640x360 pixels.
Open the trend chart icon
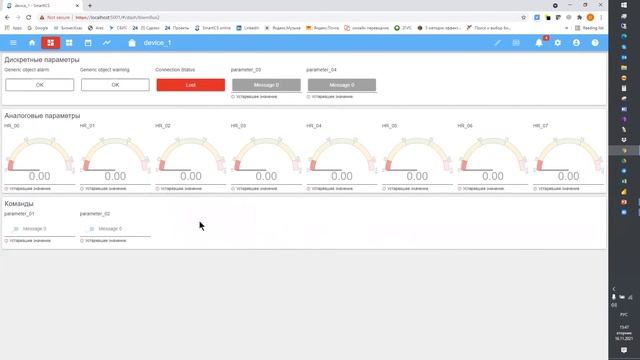tap(107, 43)
